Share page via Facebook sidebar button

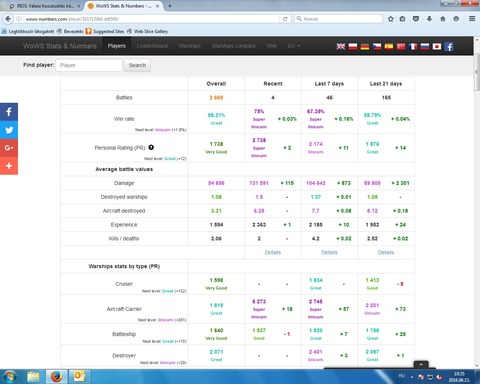click(9, 112)
